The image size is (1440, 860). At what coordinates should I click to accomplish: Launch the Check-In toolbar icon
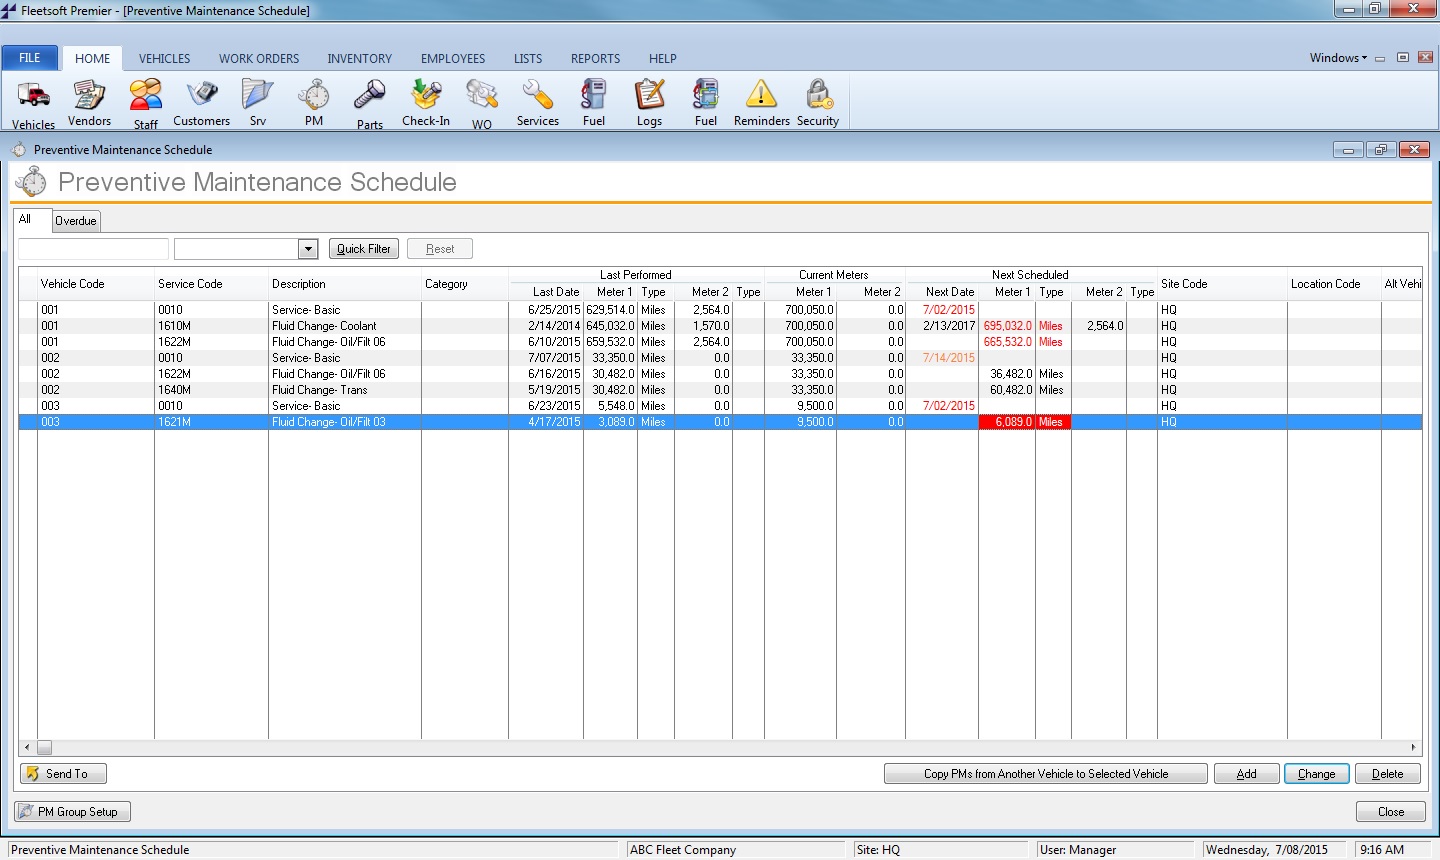tap(426, 104)
